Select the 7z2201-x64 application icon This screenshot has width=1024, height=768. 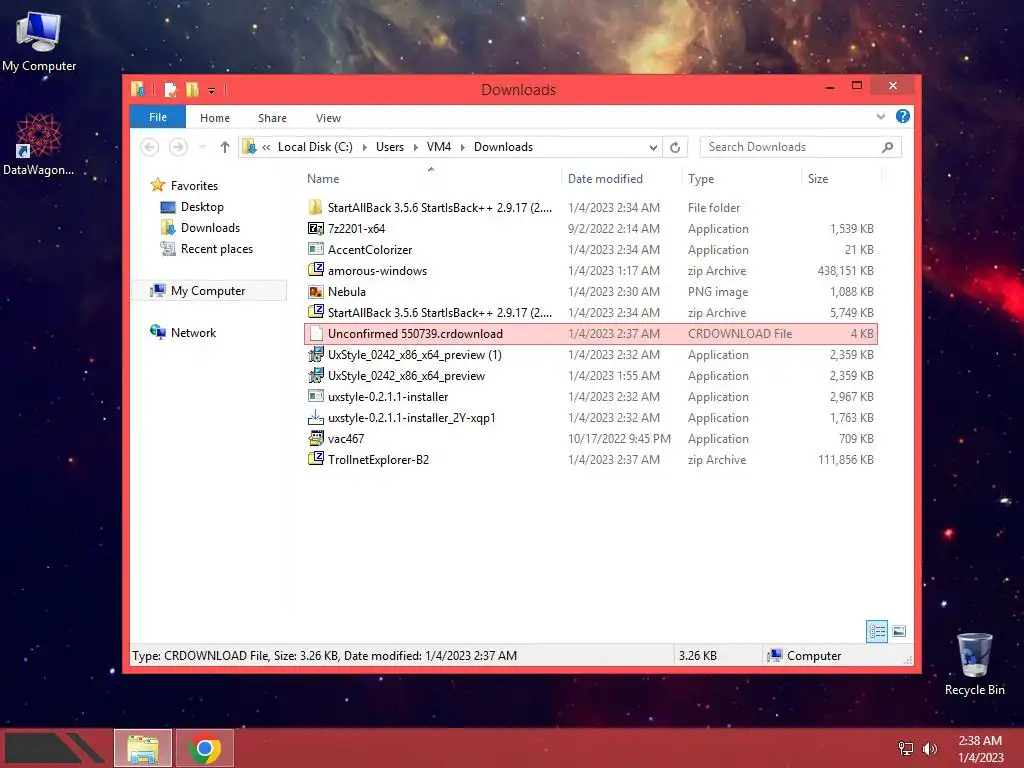click(x=315, y=229)
